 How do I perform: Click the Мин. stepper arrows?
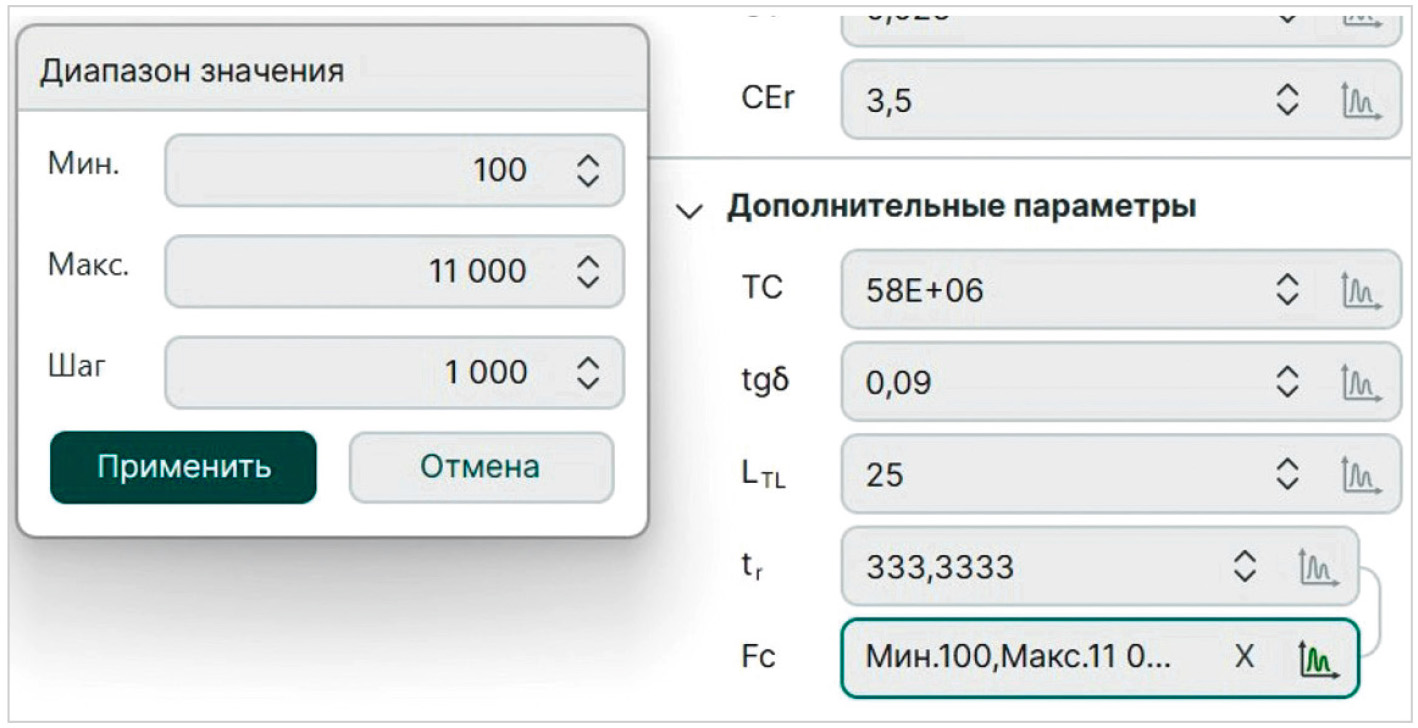589,171
